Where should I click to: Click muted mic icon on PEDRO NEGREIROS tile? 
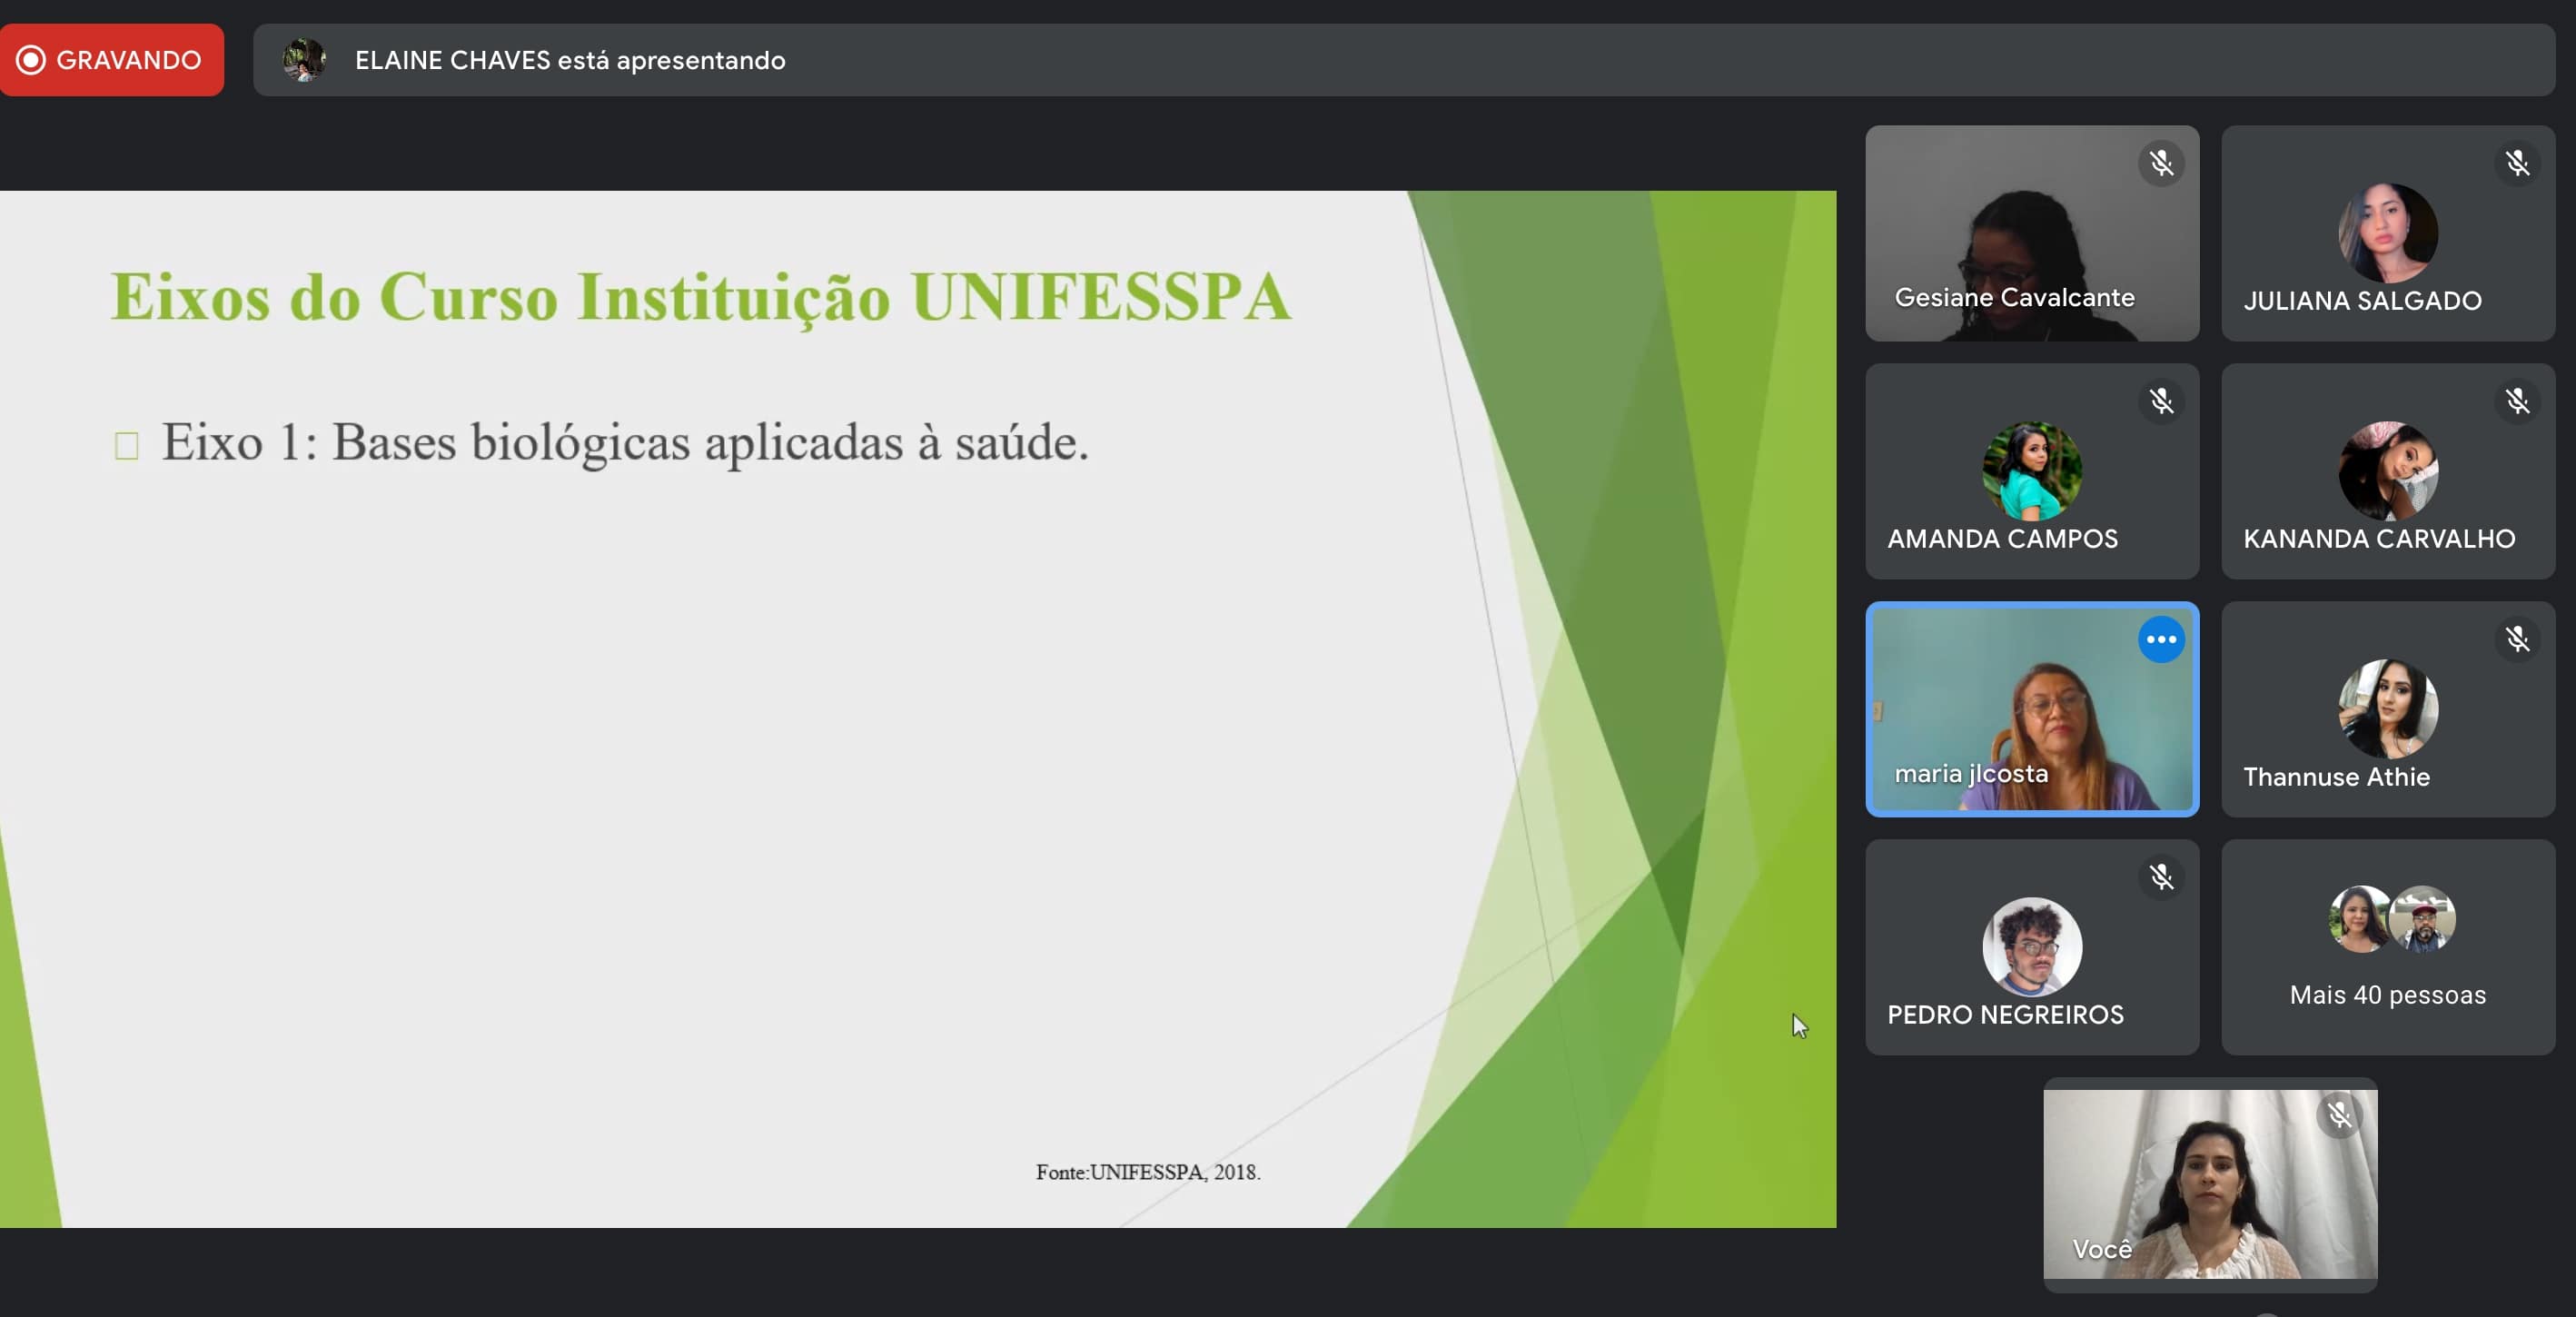click(2161, 877)
